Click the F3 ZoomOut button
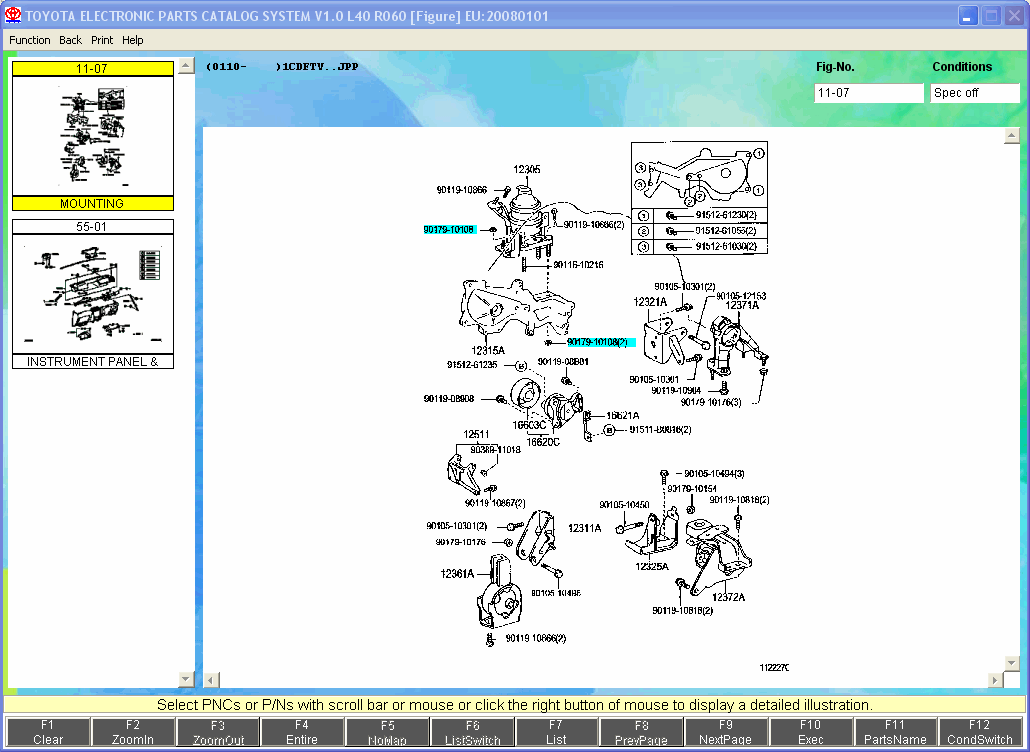1030x752 pixels. (x=217, y=732)
